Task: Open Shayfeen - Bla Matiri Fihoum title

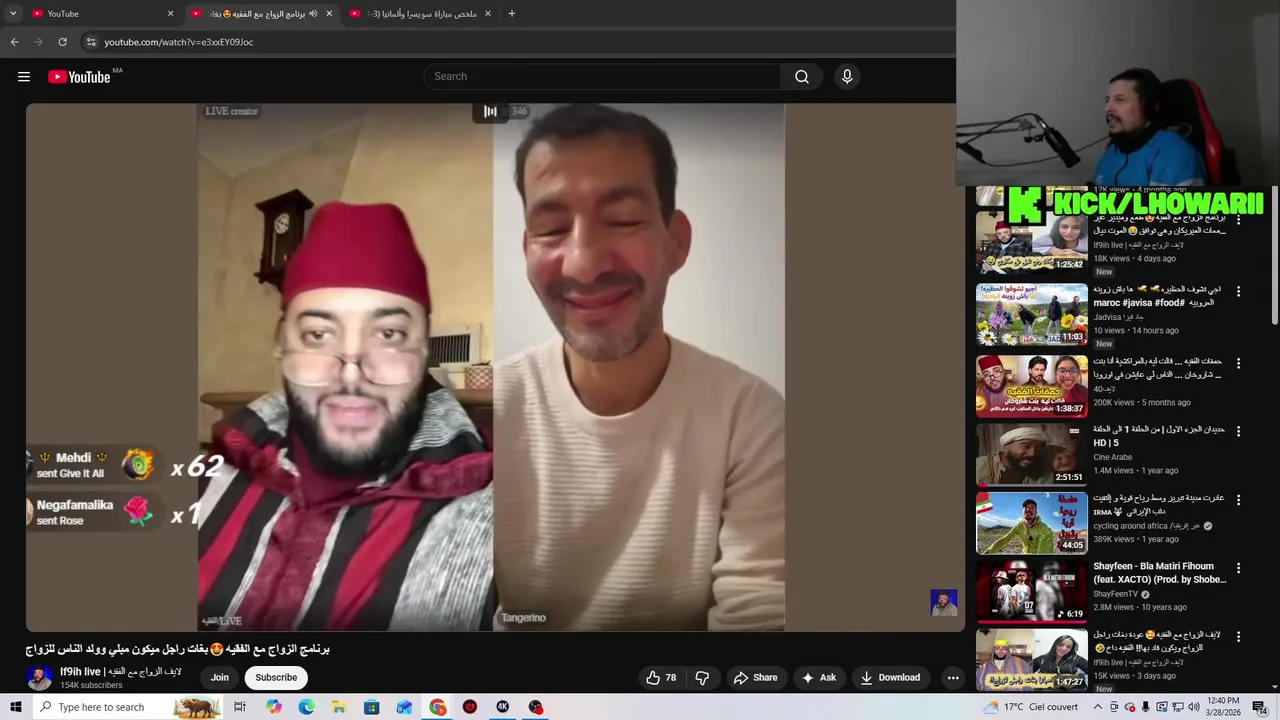Action: click(1159, 572)
